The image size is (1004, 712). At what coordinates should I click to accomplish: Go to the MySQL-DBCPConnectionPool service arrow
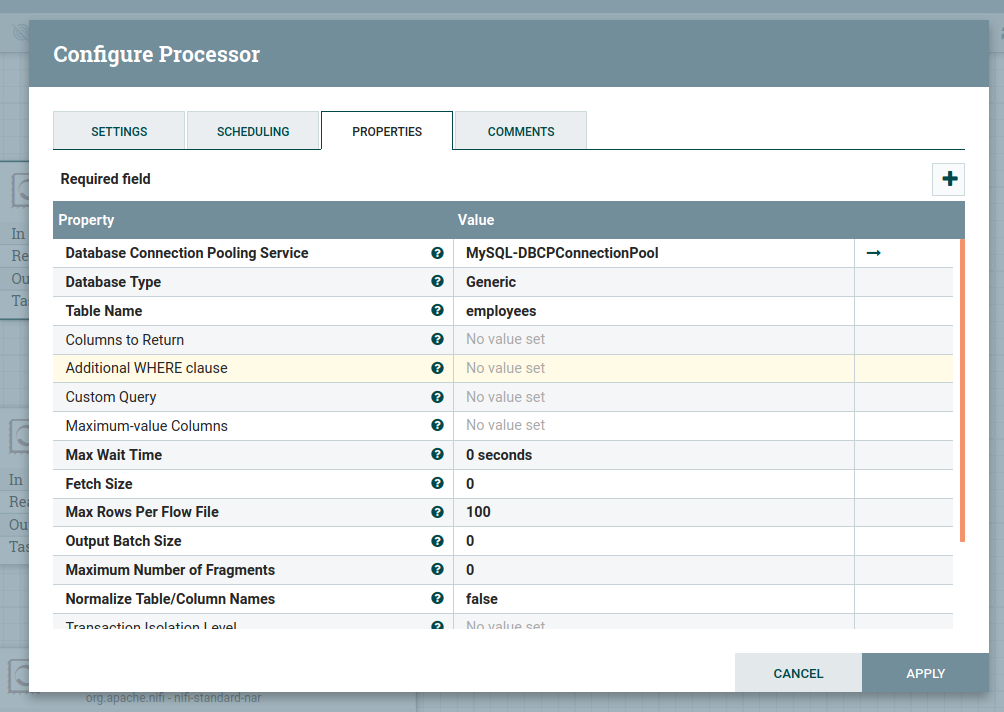873,254
